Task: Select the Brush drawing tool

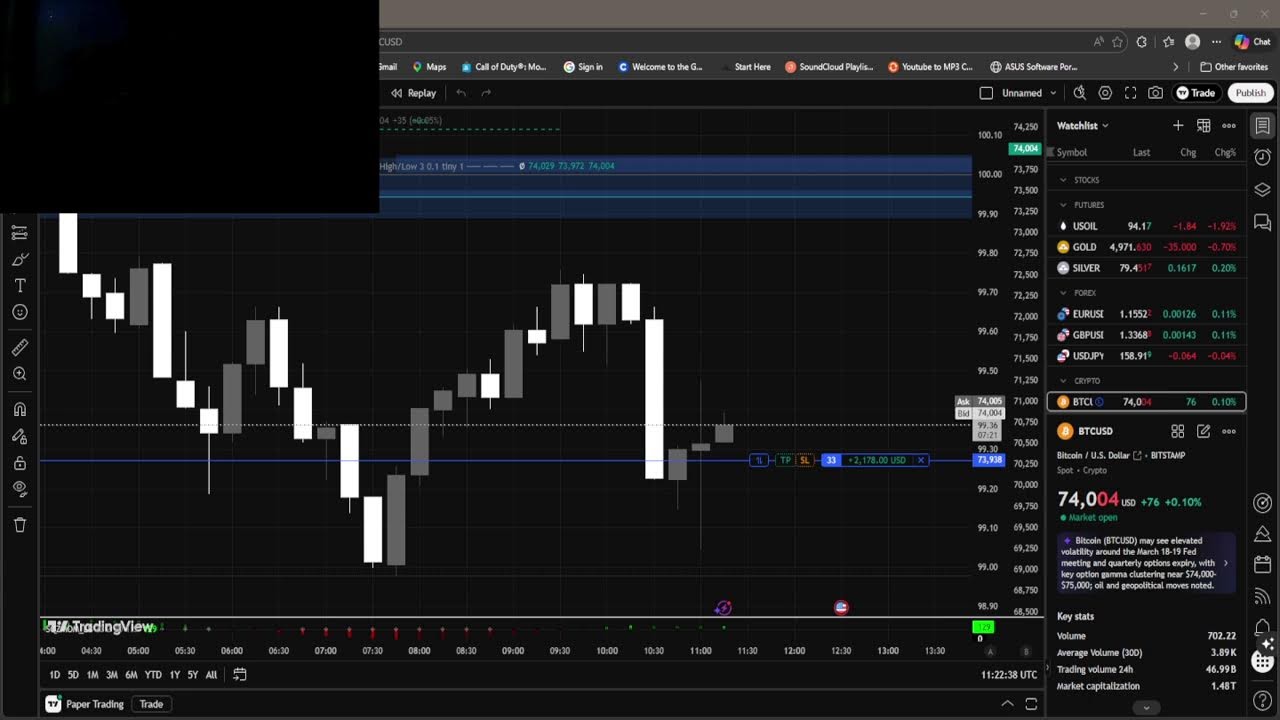Action: click(x=19, y=259)
